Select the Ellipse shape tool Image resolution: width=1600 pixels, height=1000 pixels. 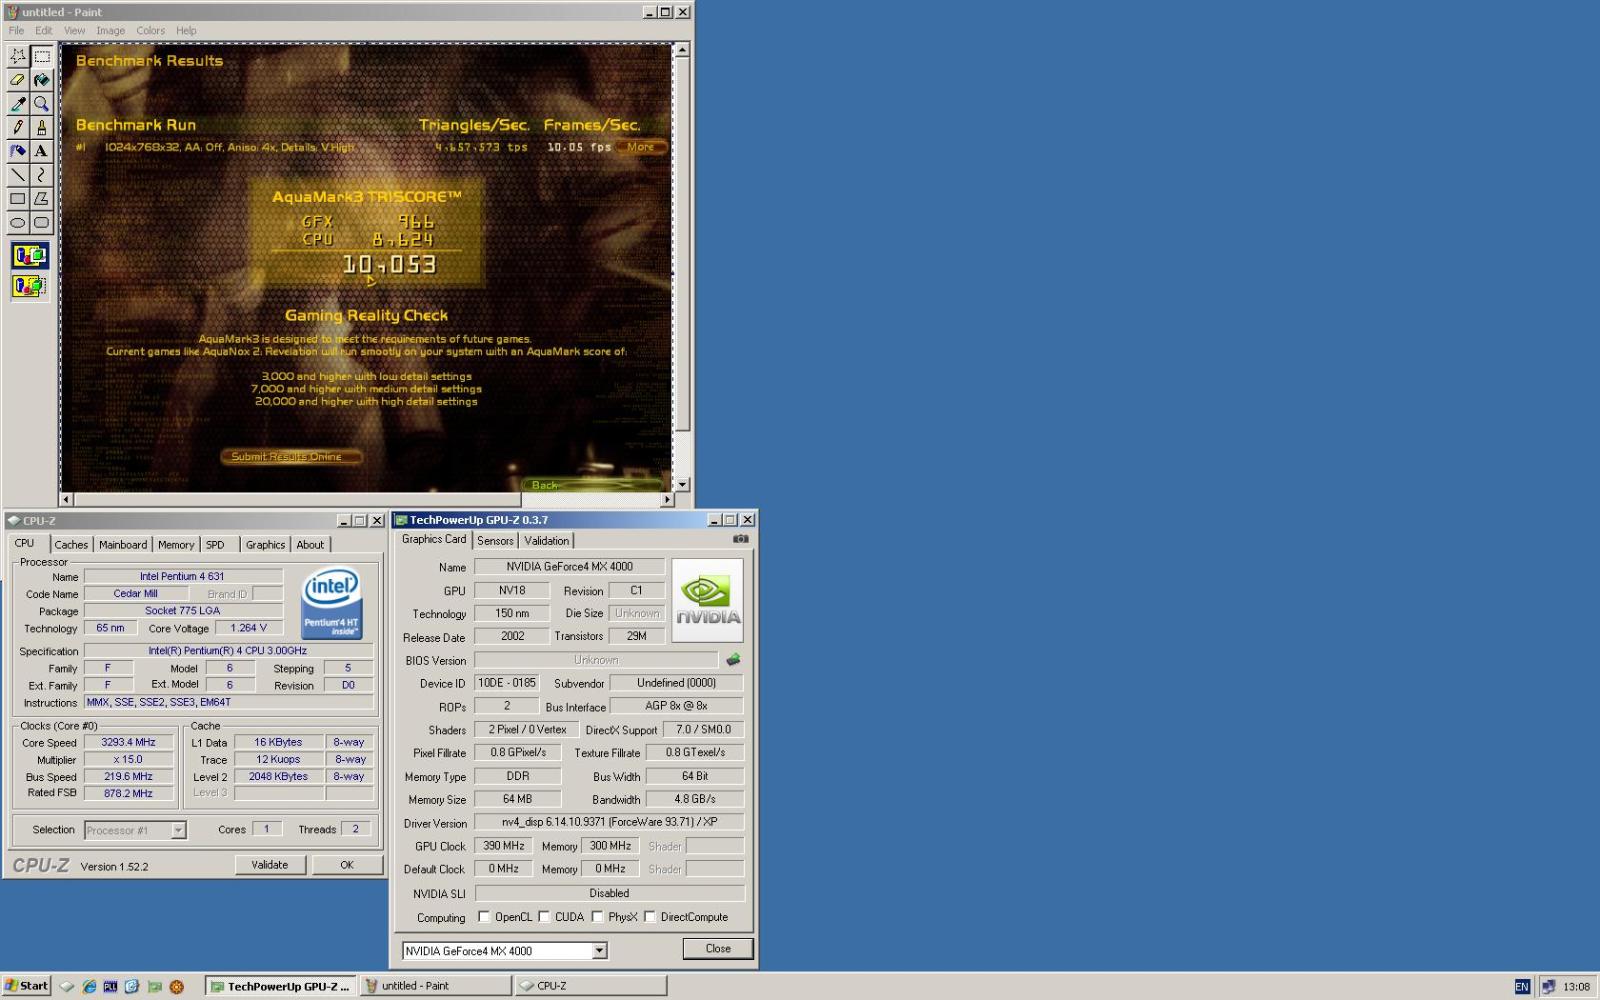17,222
